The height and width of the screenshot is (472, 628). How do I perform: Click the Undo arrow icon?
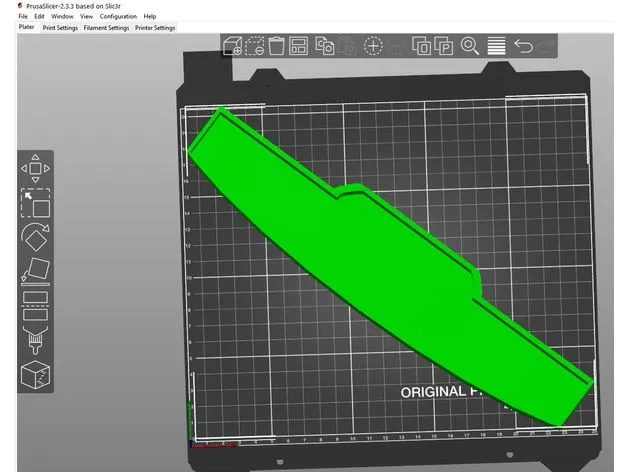523,46
